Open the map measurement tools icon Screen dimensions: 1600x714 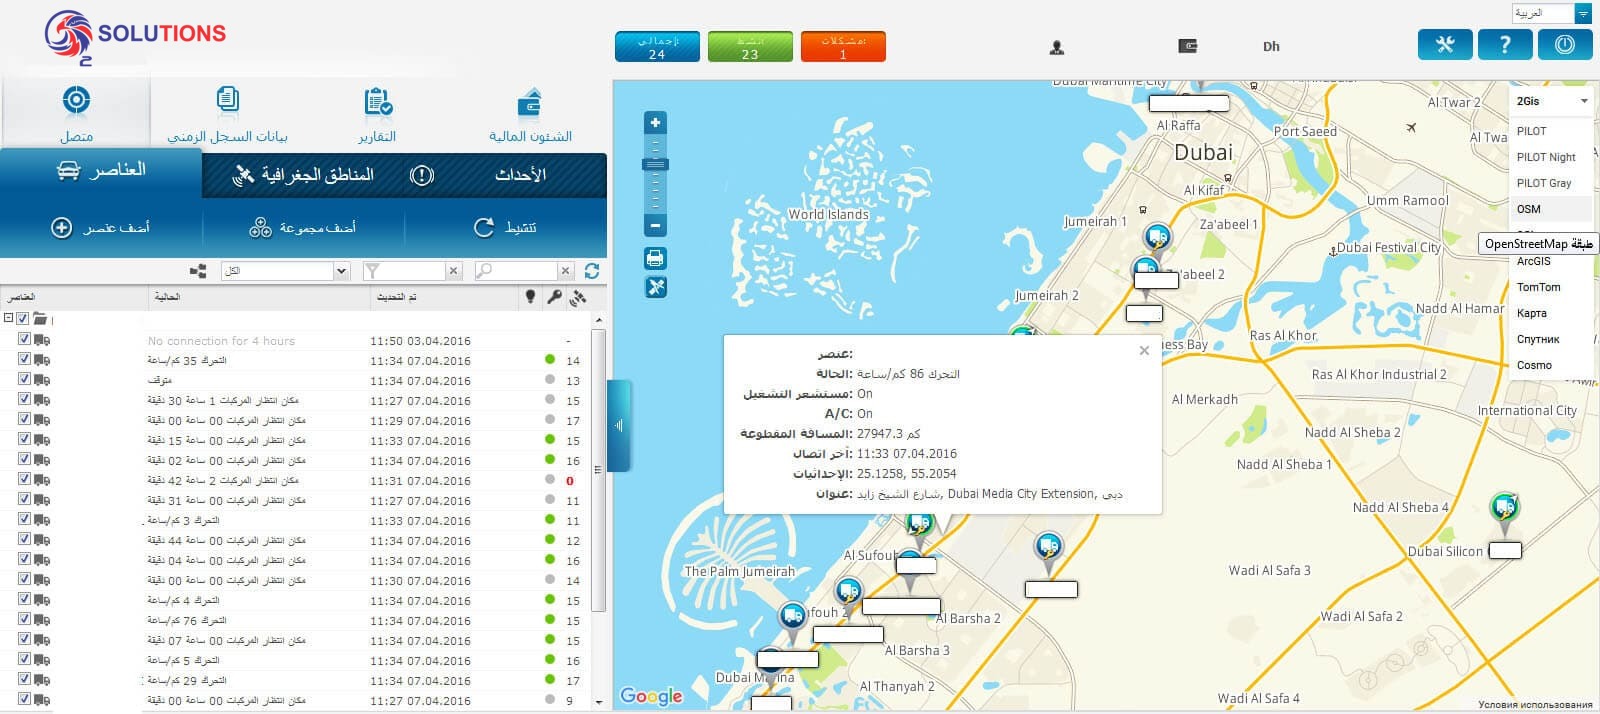pos(655,288)
